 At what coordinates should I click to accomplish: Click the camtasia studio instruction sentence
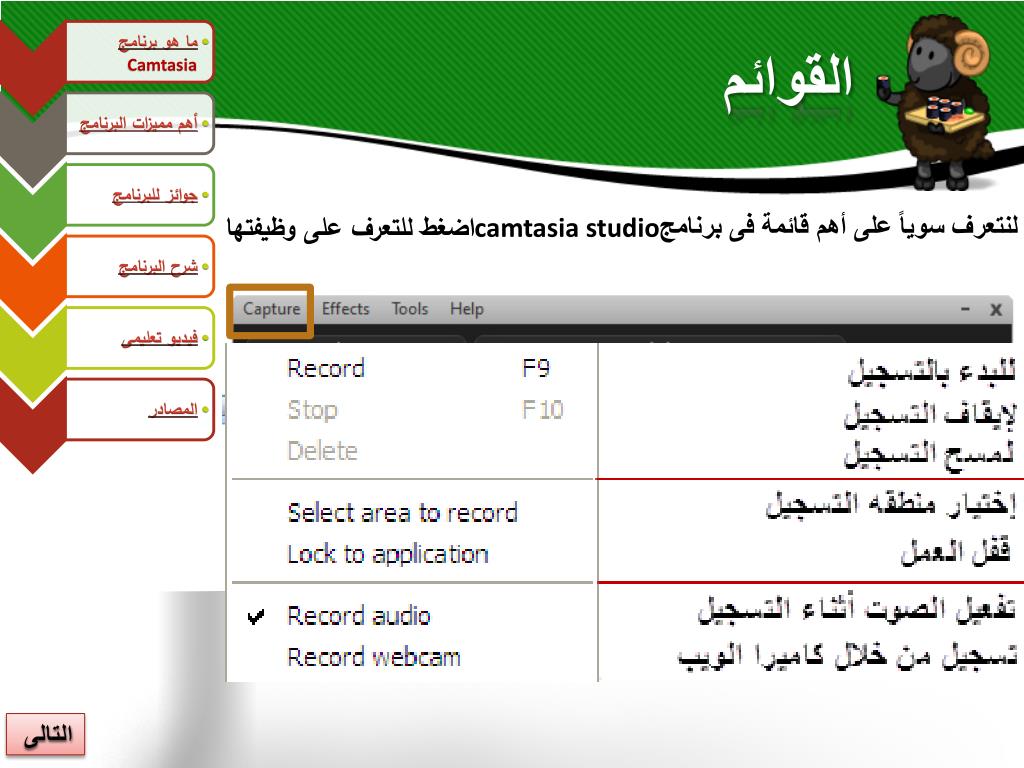(622, 228)
